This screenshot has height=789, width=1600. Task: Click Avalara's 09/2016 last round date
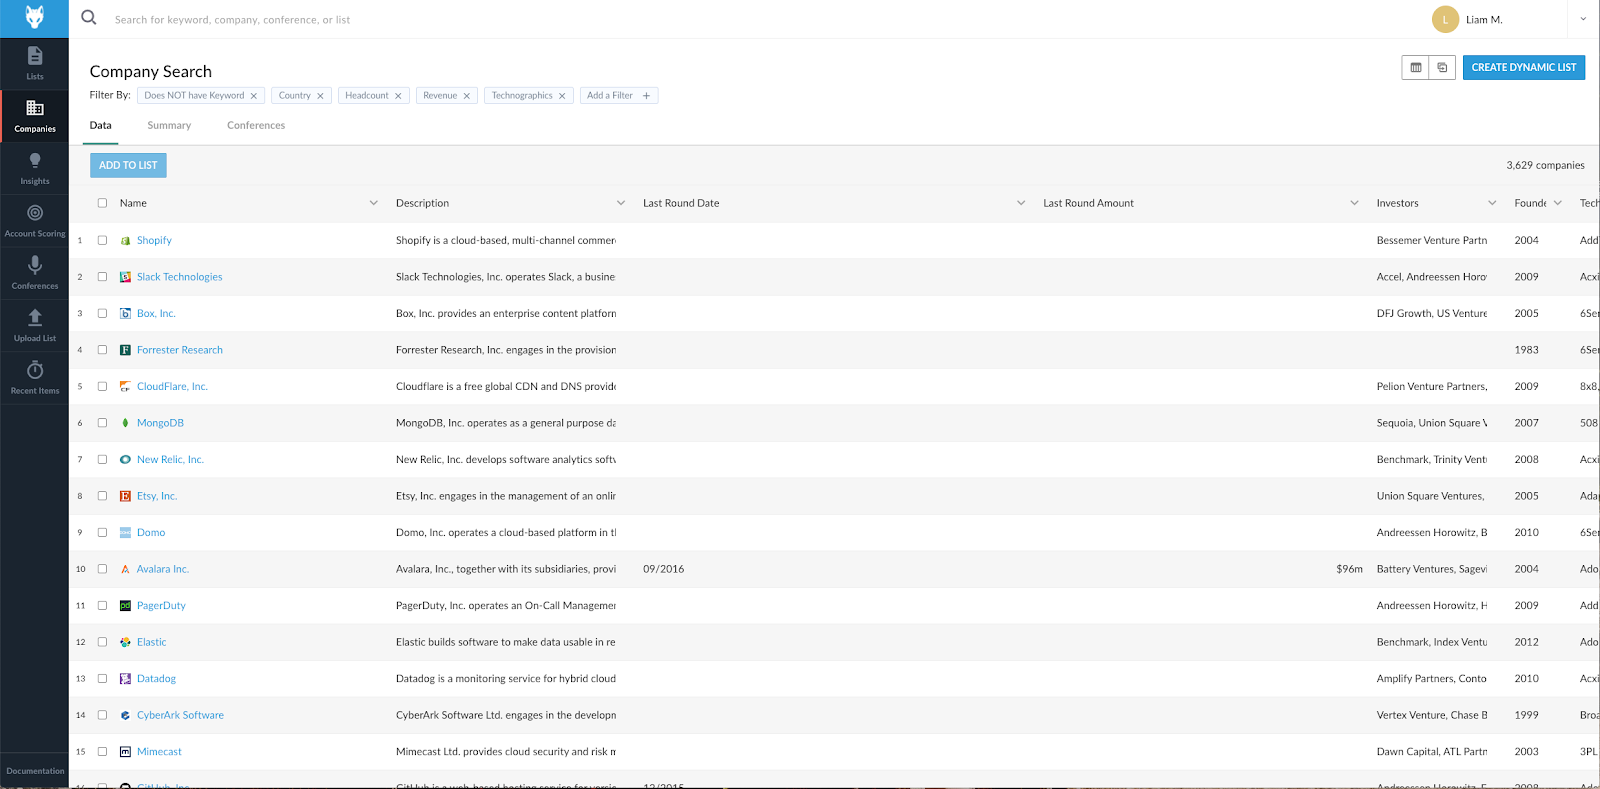pyautogui.click(x=664, y=569)
